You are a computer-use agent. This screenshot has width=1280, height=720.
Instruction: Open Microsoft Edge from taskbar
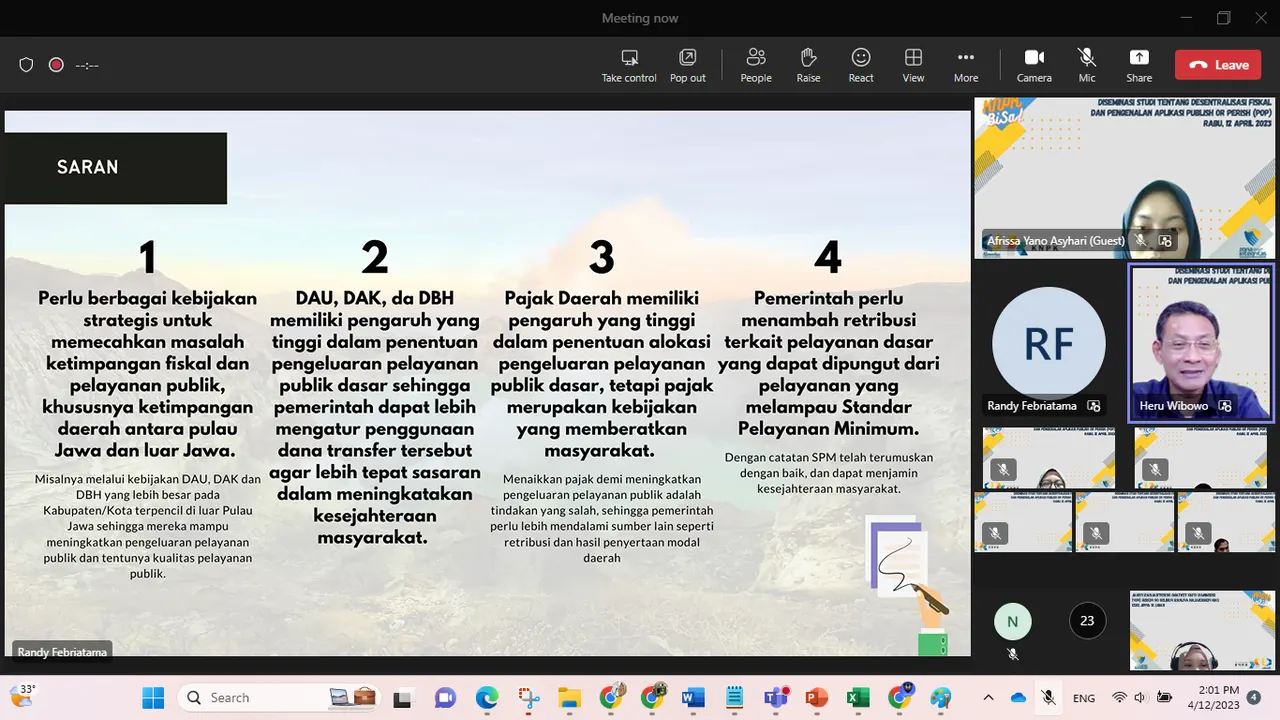(487, 697)
